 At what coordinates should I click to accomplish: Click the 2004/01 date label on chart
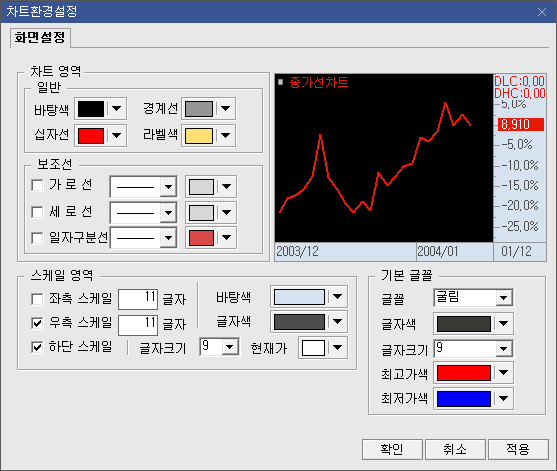438,251
